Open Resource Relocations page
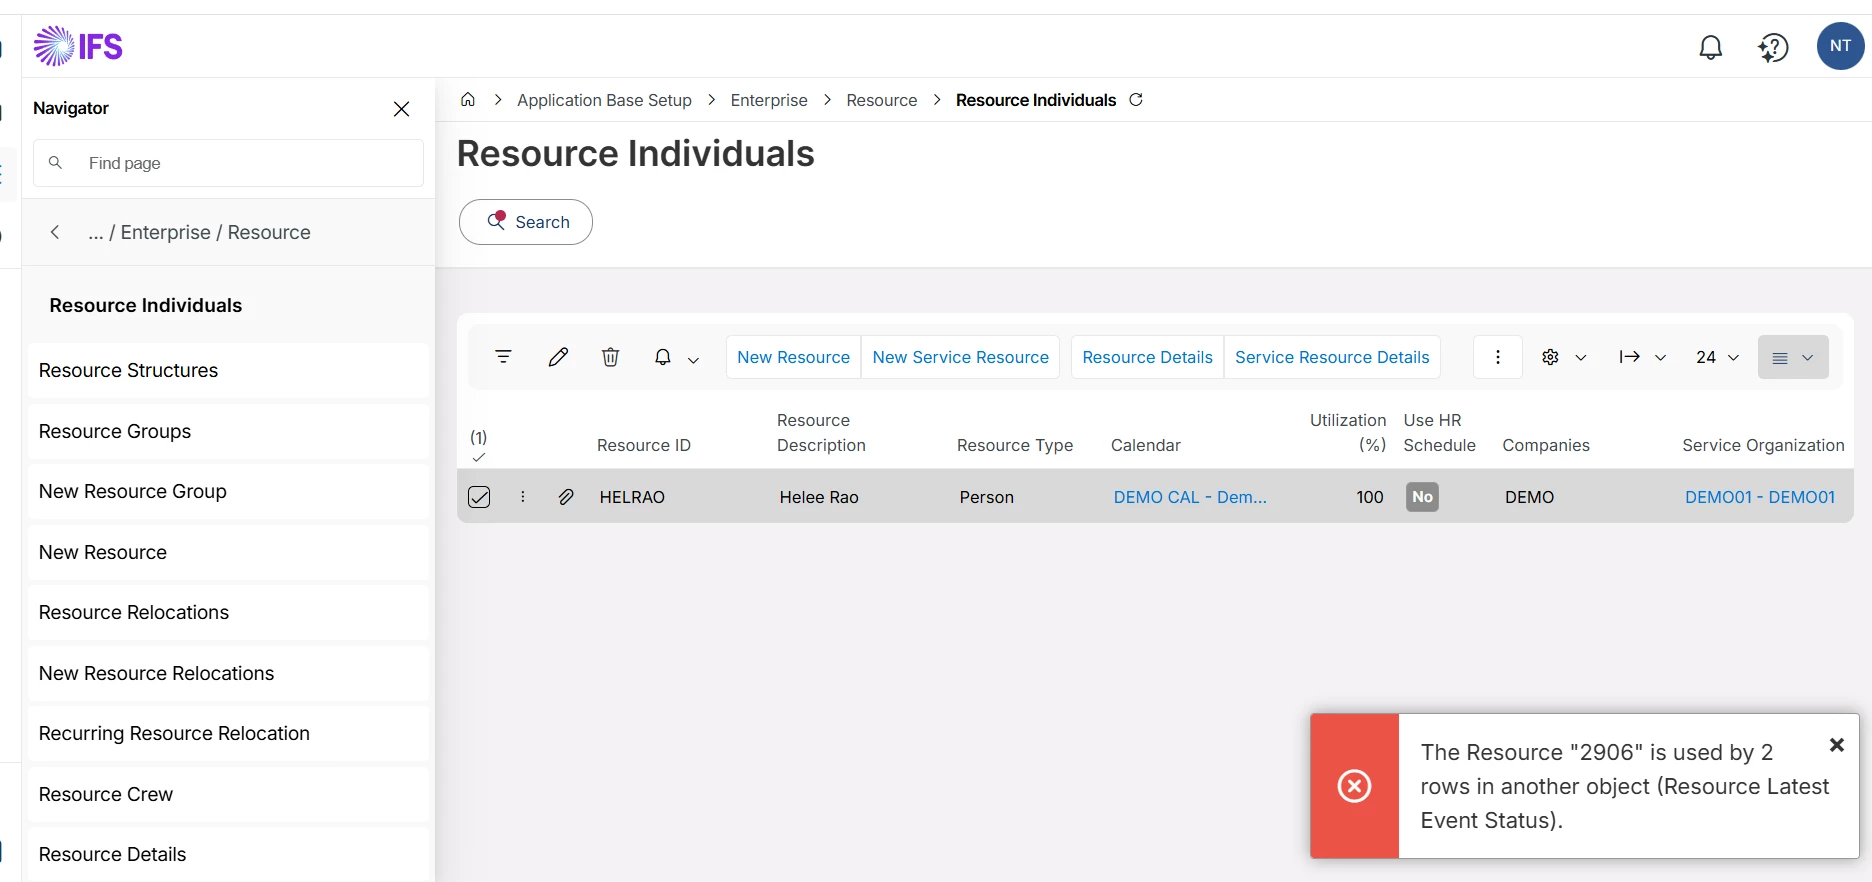This screenshot has width=1872, height=882. pos(228,612)
